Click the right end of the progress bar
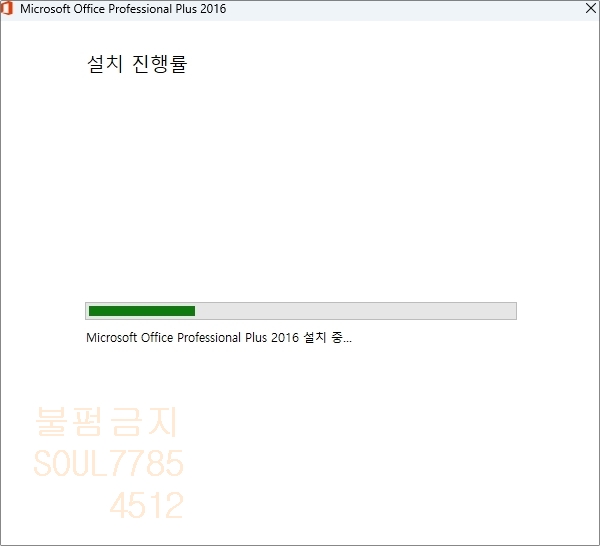The height and width of the screenshot is (546, 600). pos(513,311)
